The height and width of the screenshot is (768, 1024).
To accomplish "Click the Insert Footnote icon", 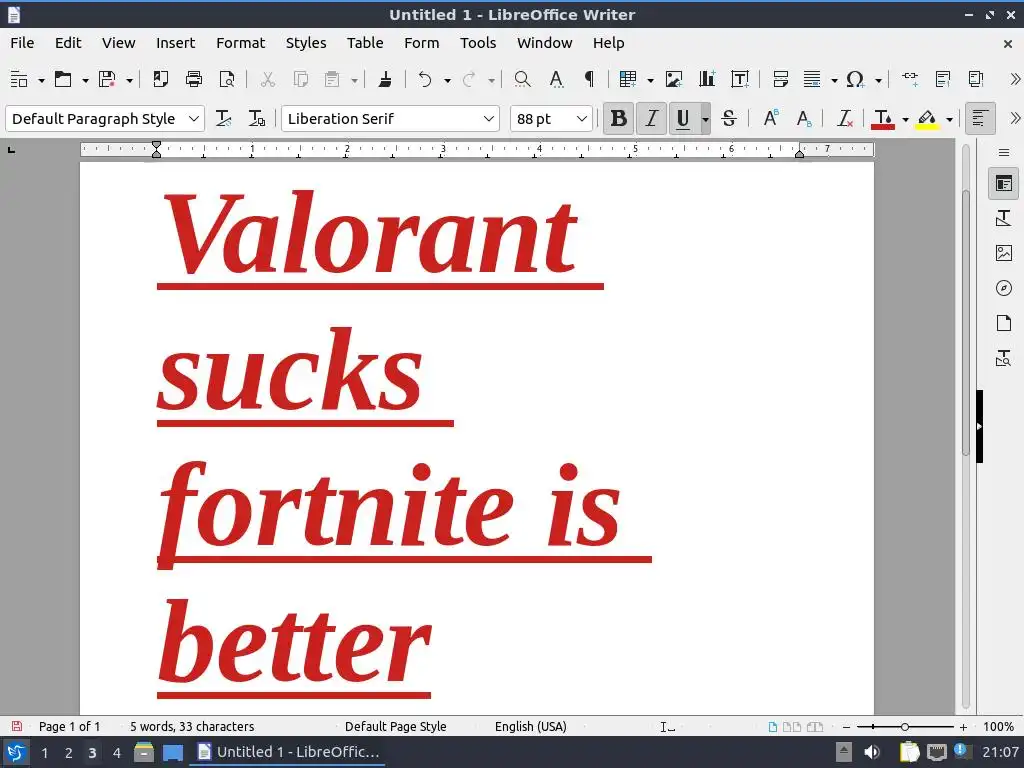I will pyautogui.click(x=942, y=80).
